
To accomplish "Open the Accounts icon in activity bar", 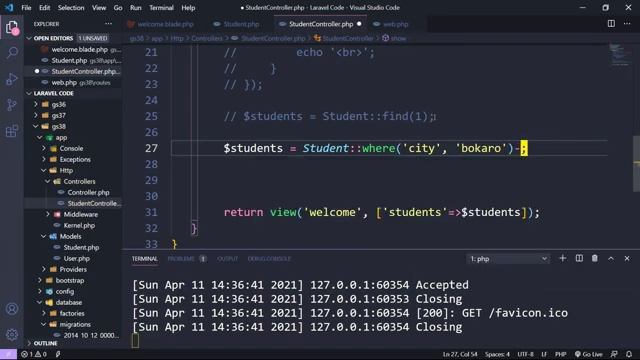I will (12, 309).
